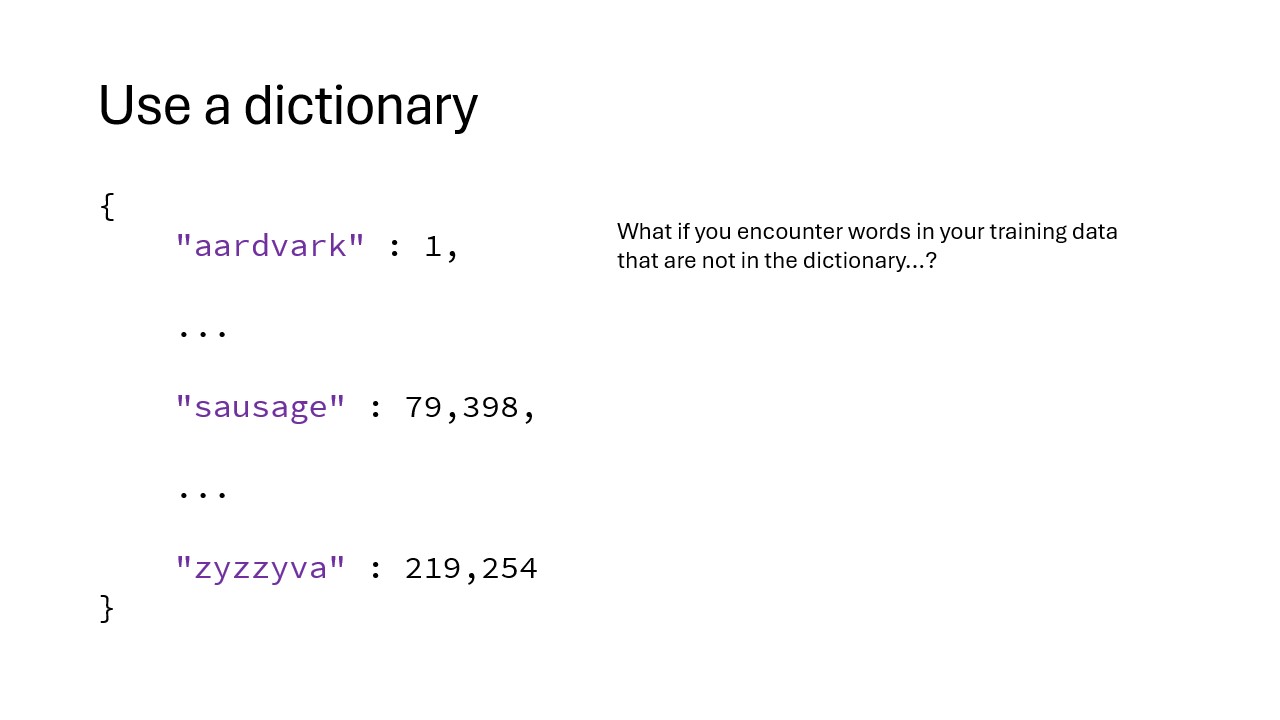
Task: Click the number 219,254
Action: (471, 568)
